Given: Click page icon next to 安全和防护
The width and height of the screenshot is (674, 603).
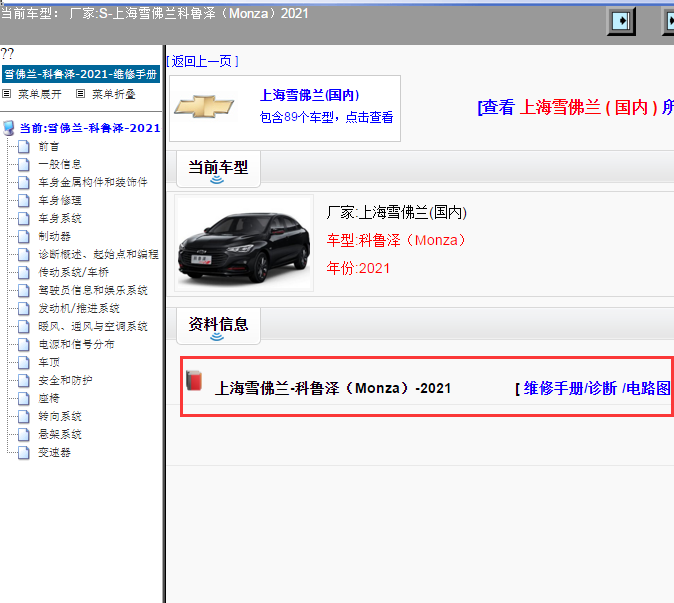Looking at the screenshot, I should pyautogui.click(x=24, y=381).
